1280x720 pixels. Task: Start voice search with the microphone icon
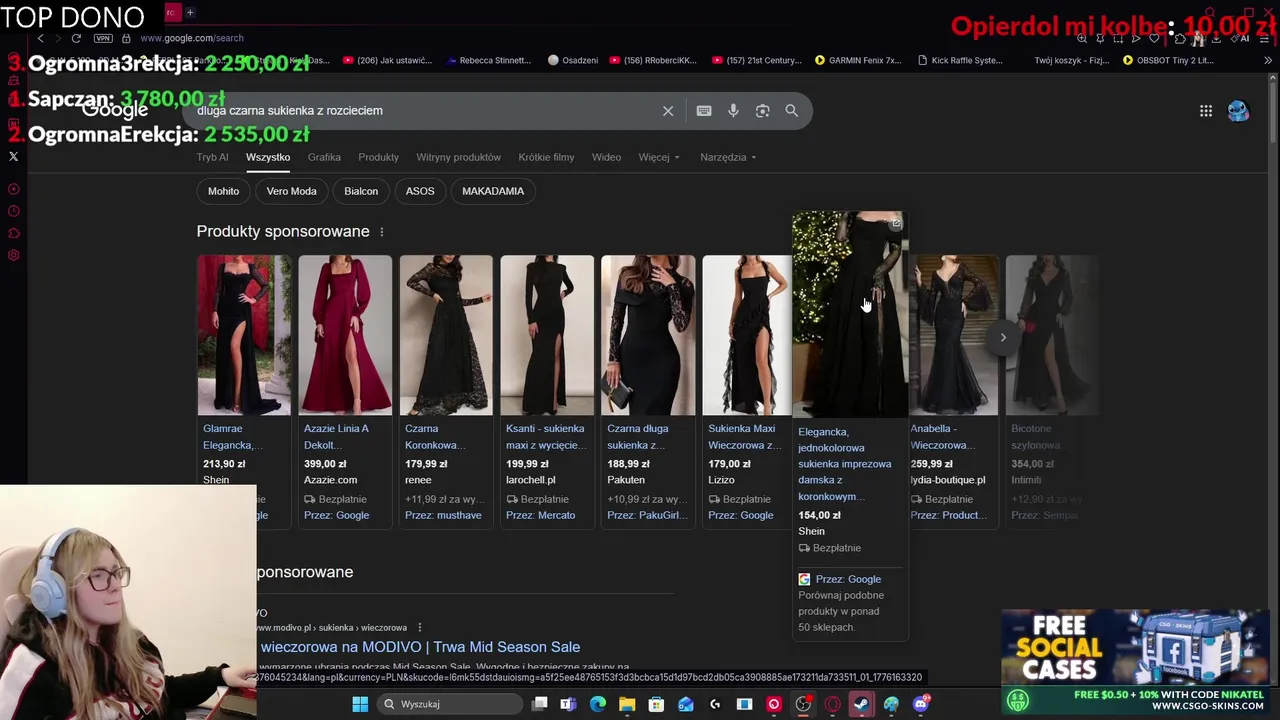[733, 111]
